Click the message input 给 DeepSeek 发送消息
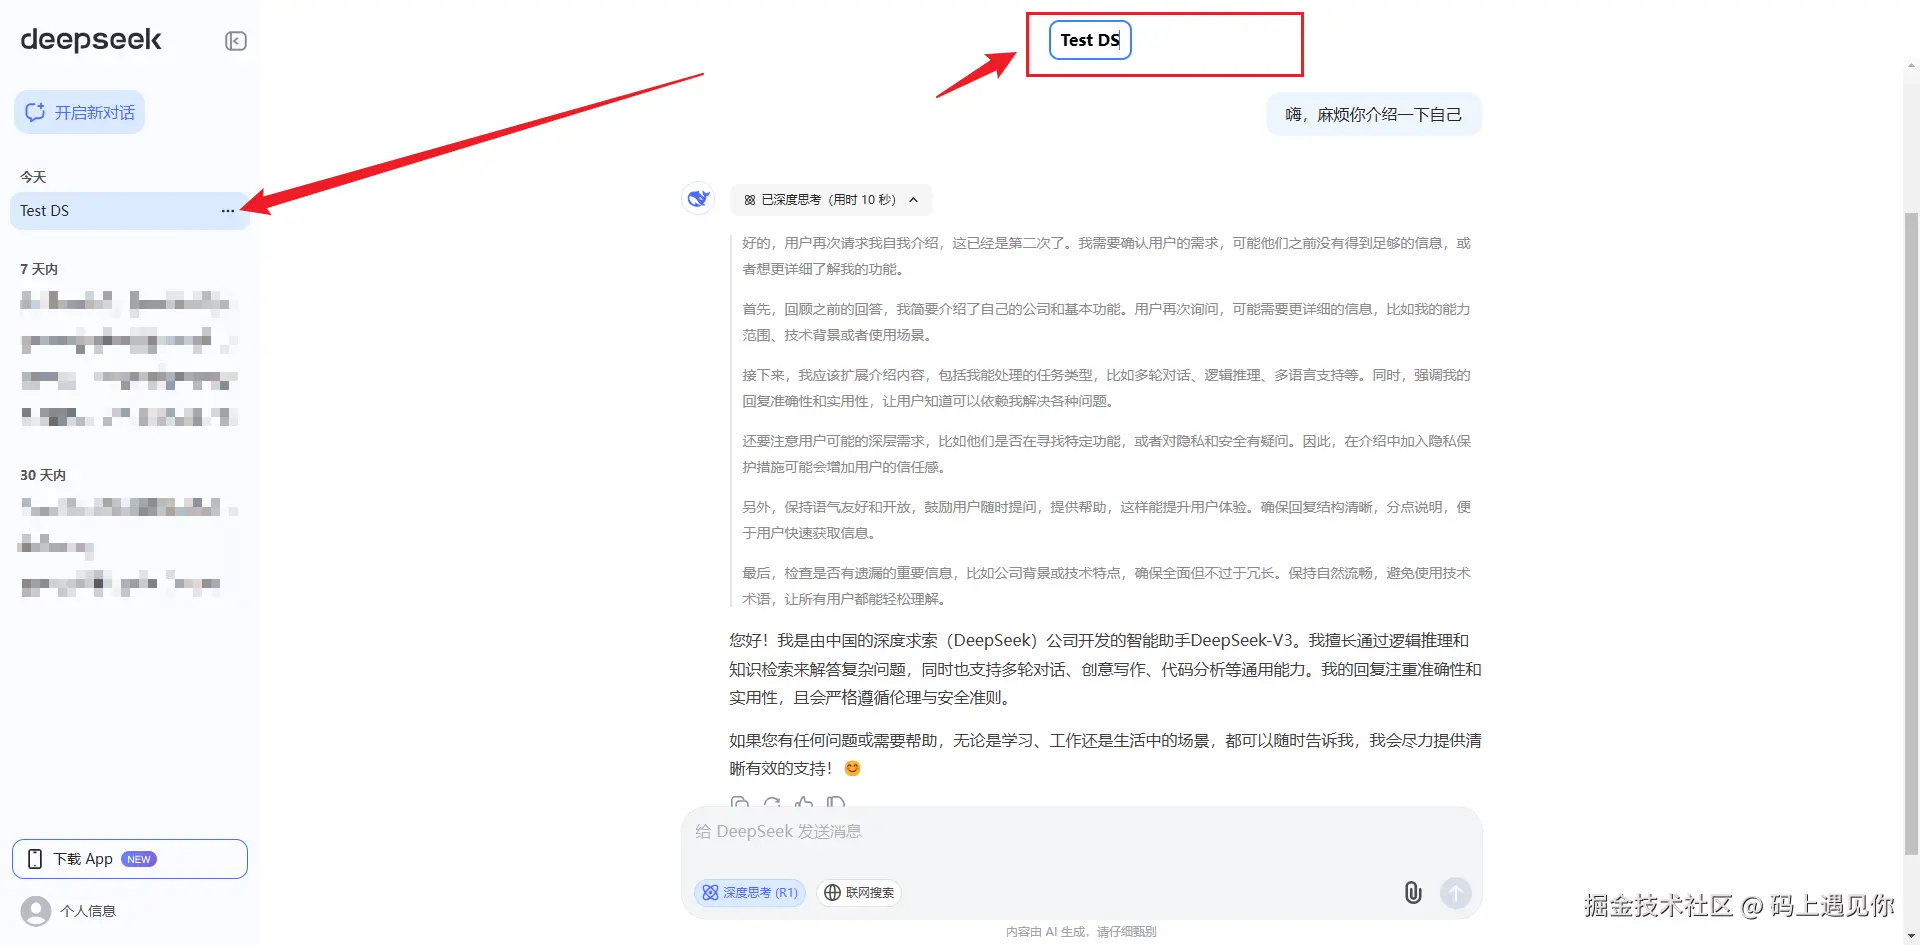Viewport: 1920px width, 945px height. [1080, 832]
